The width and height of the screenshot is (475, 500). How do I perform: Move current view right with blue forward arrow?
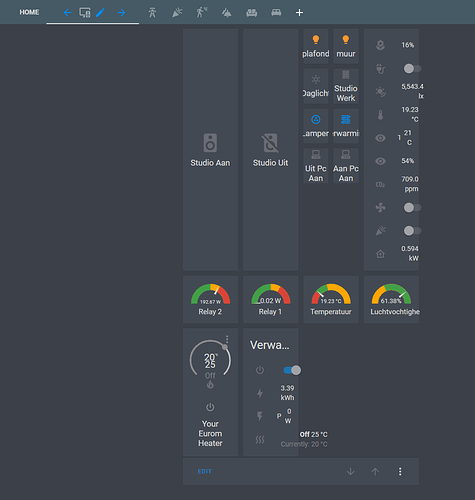pyautogui.click(x=121, y=13)
